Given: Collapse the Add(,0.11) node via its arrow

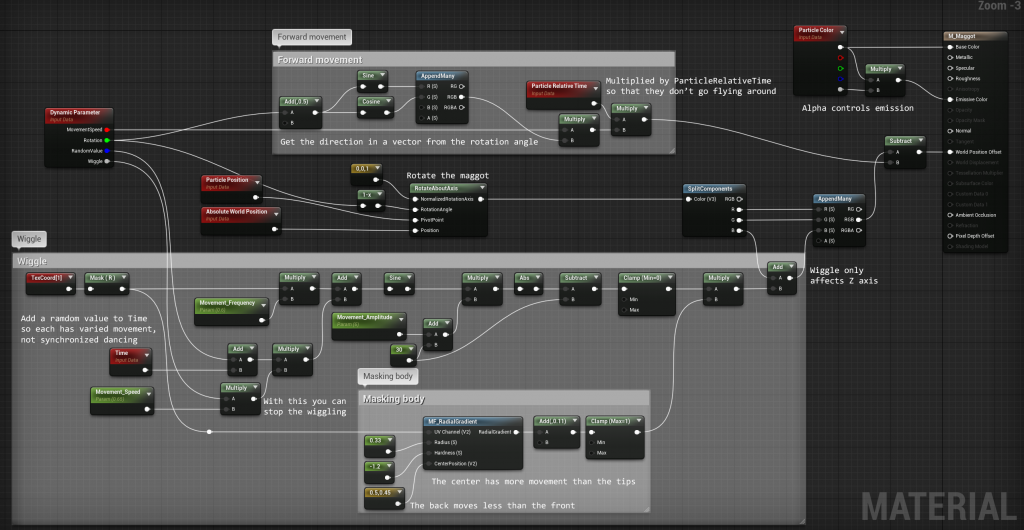Looking at the screenshot, I should point(574,421).
